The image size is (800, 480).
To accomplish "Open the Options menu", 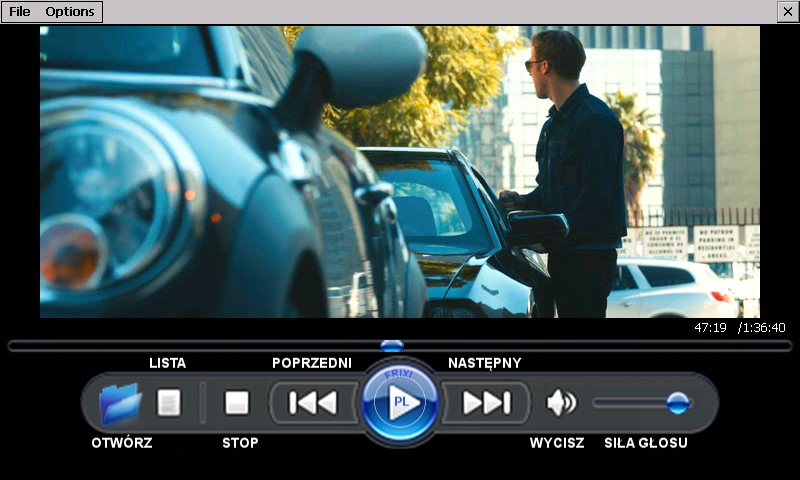I will click(70, 12).
